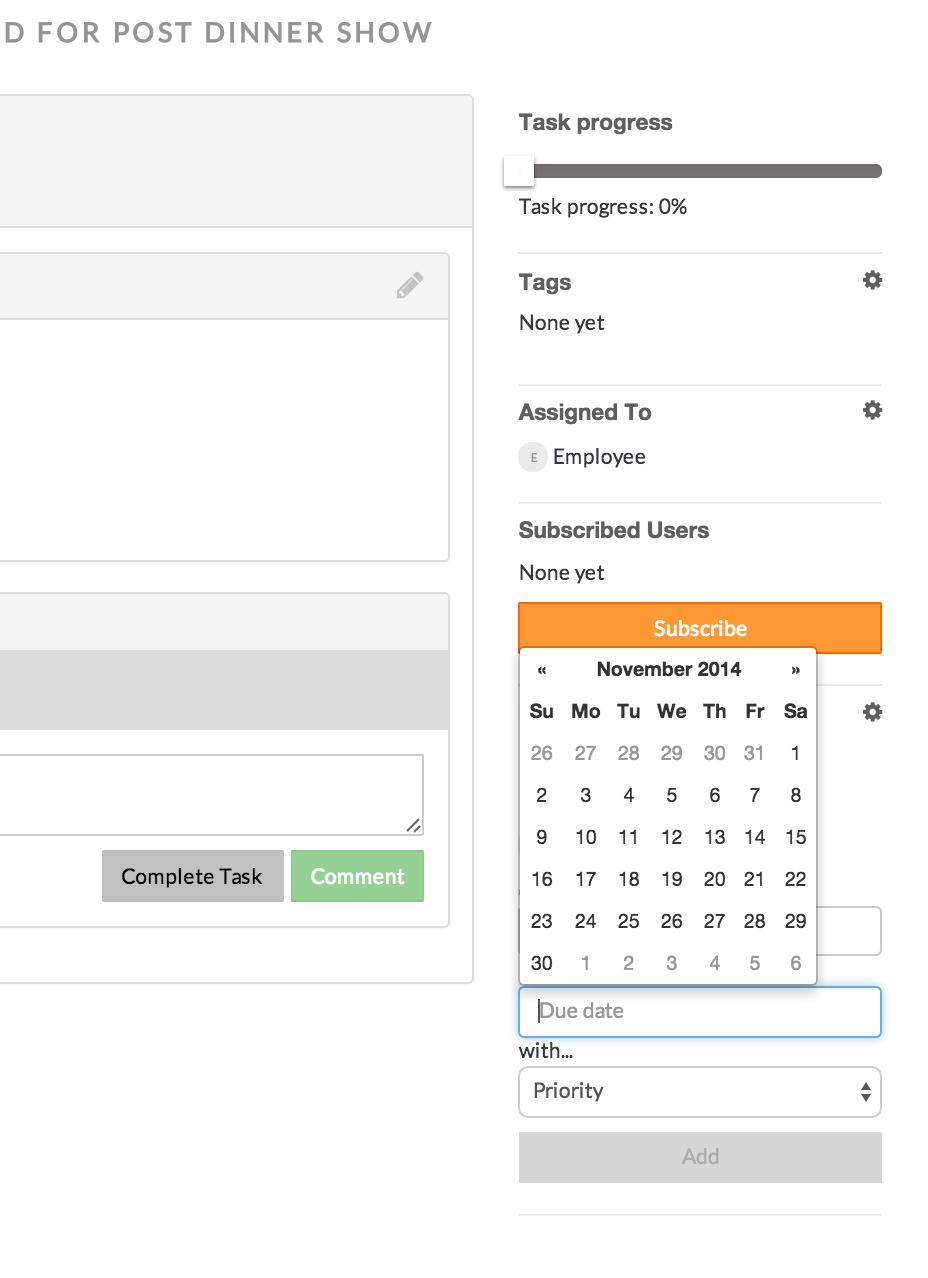Focus the Due date field

700,1011
